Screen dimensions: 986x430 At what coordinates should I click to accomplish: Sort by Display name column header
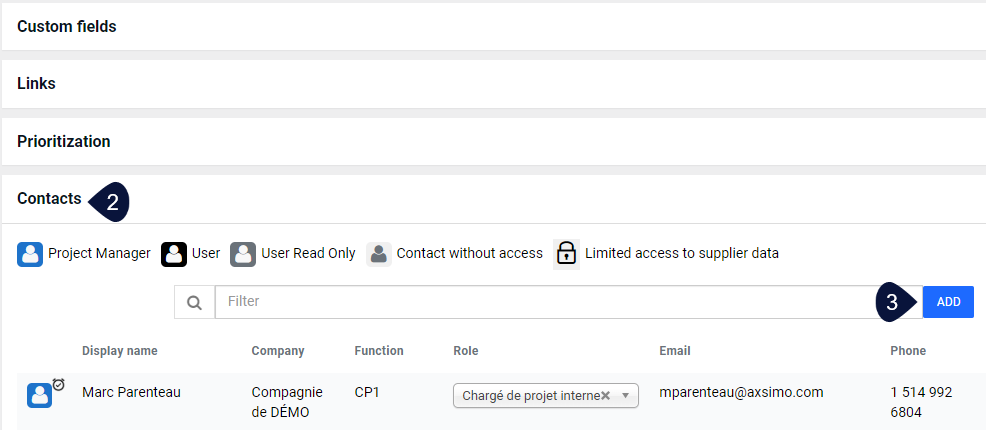[x=119, y=351]
